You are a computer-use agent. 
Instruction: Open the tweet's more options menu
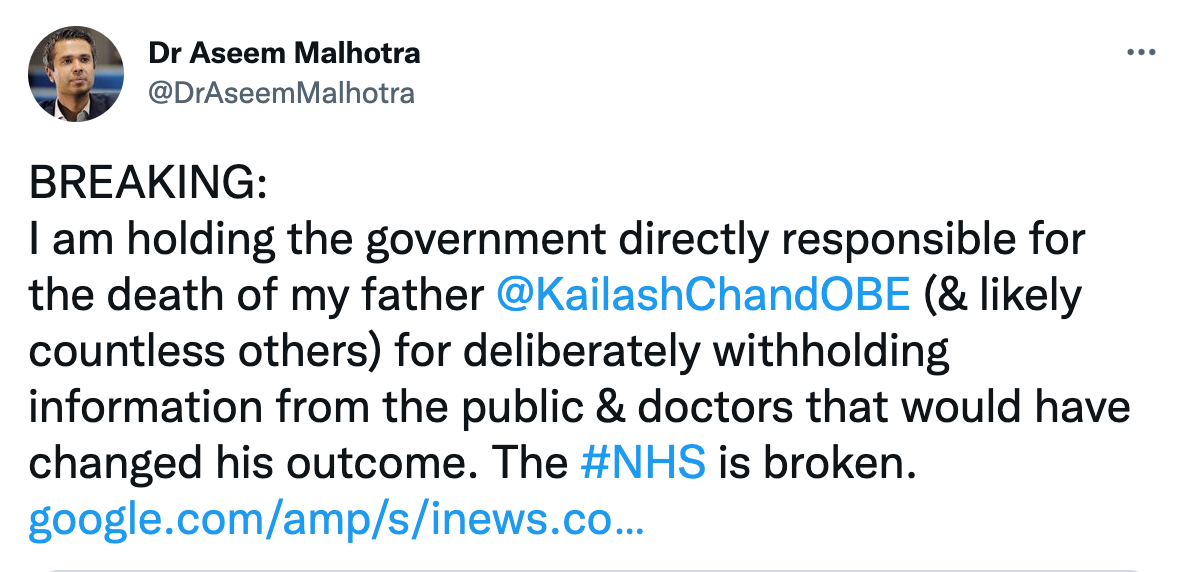coord(1140,53)
